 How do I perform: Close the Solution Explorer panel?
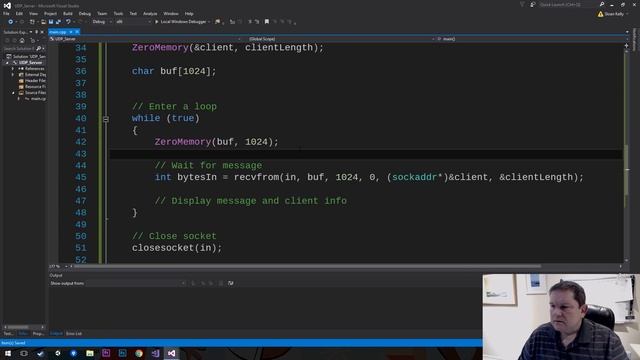(42, 32)
